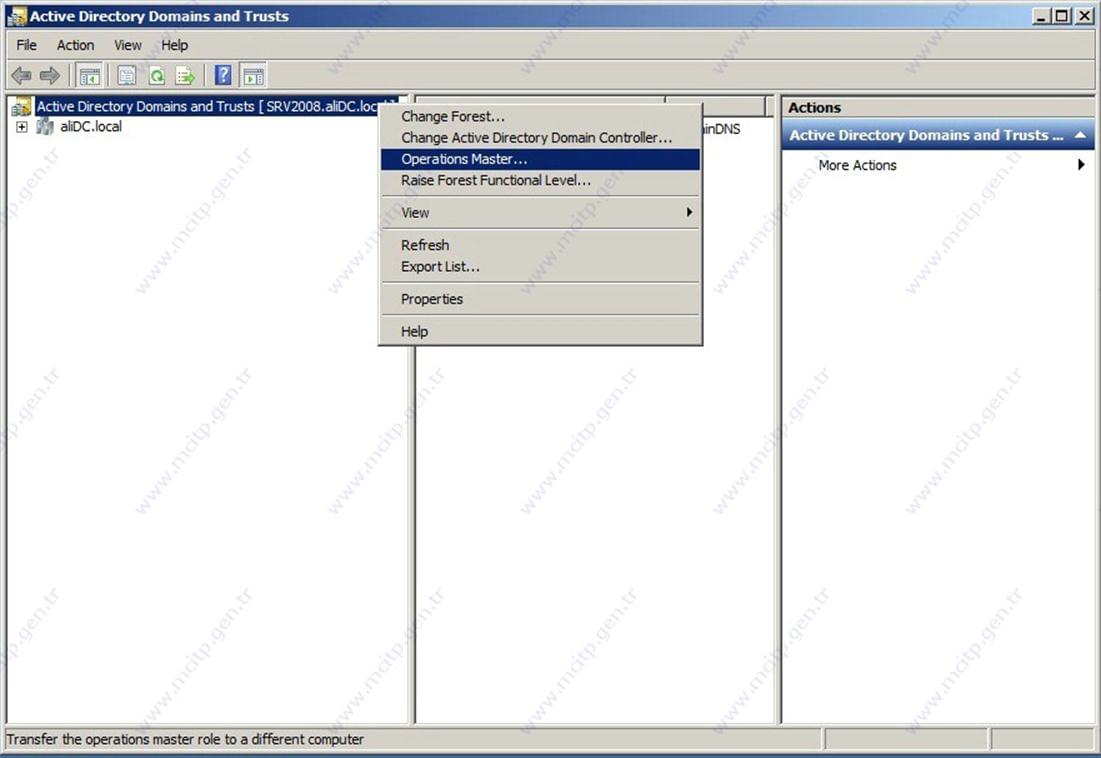Select the root Active Directory Domains and Trusts node
Image resolution: width=1101 pixels, height=758 pixels.
pos(206,106)
